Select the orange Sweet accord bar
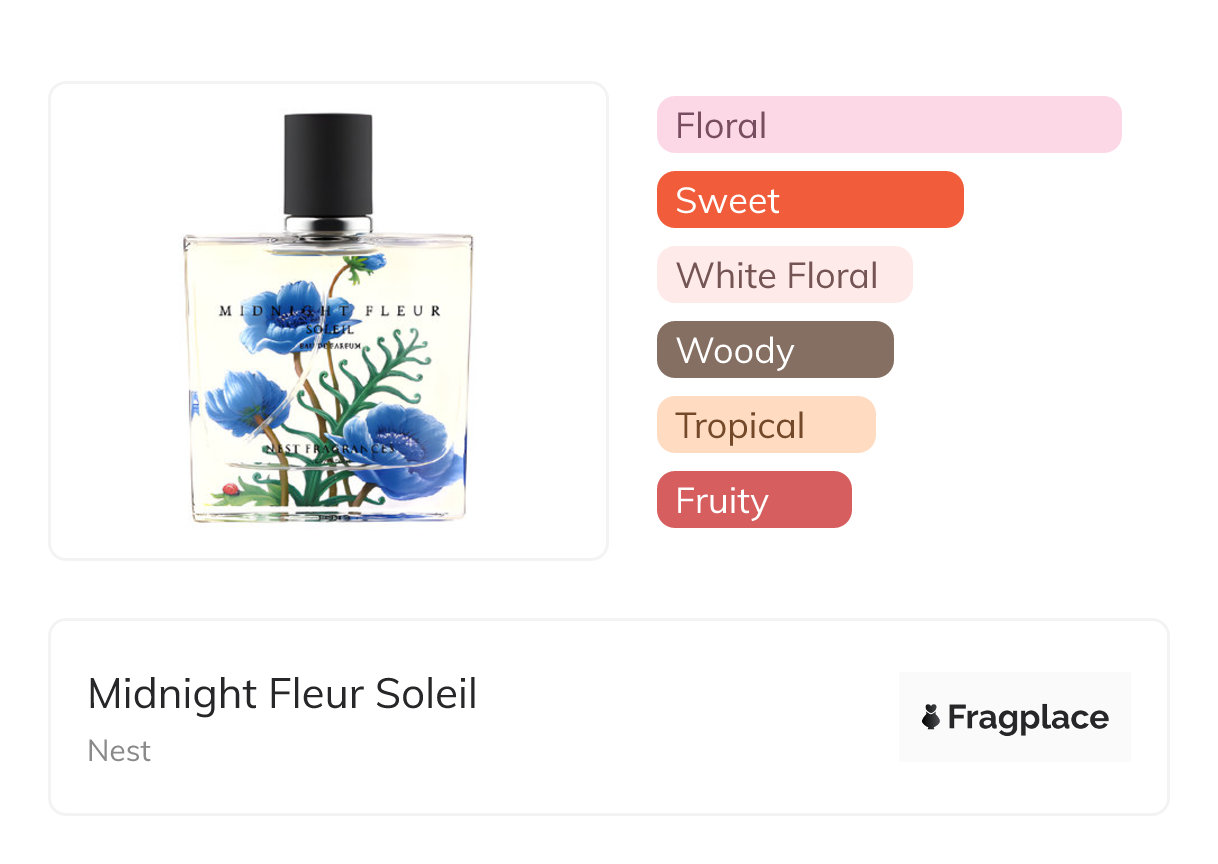This screenshot has width=1218, height=864. tap(809, 200)
